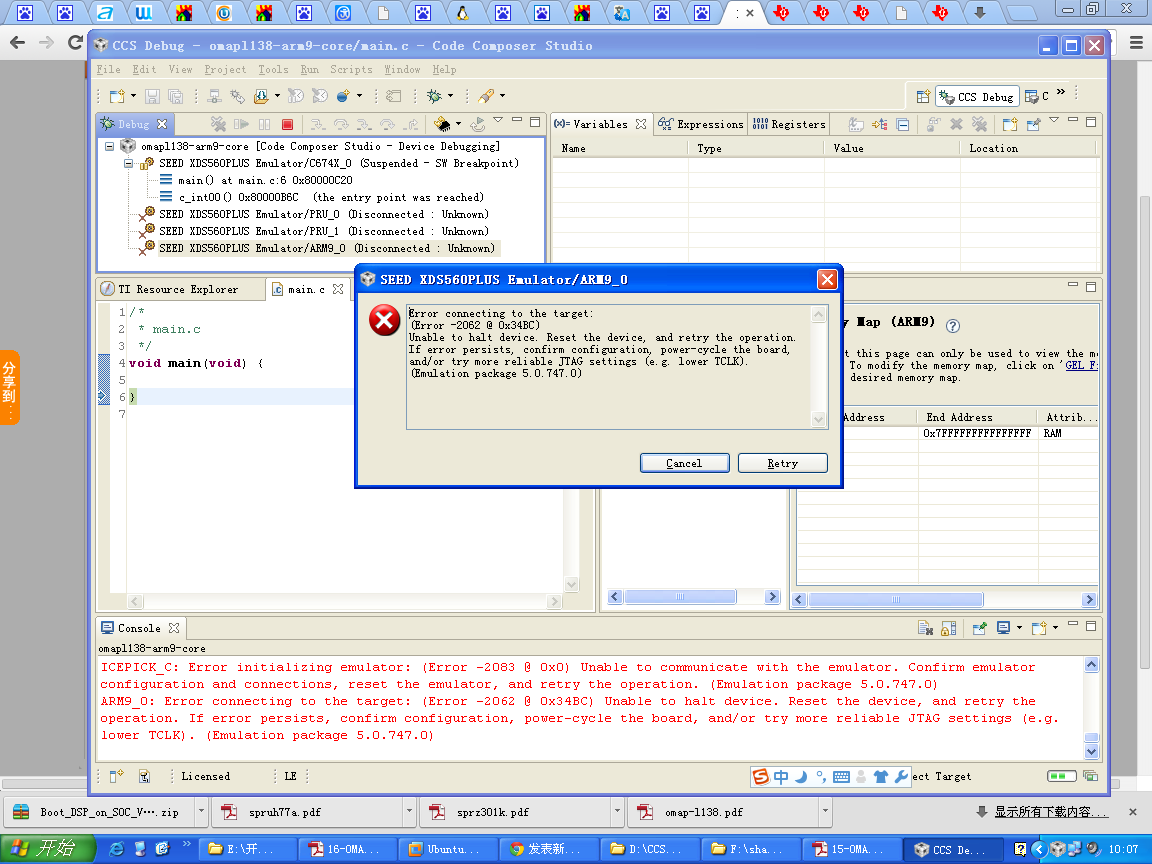Click Show Logical Structure icon in Variables view
This screenshot has height=864, width=1152.
[879, 124]
